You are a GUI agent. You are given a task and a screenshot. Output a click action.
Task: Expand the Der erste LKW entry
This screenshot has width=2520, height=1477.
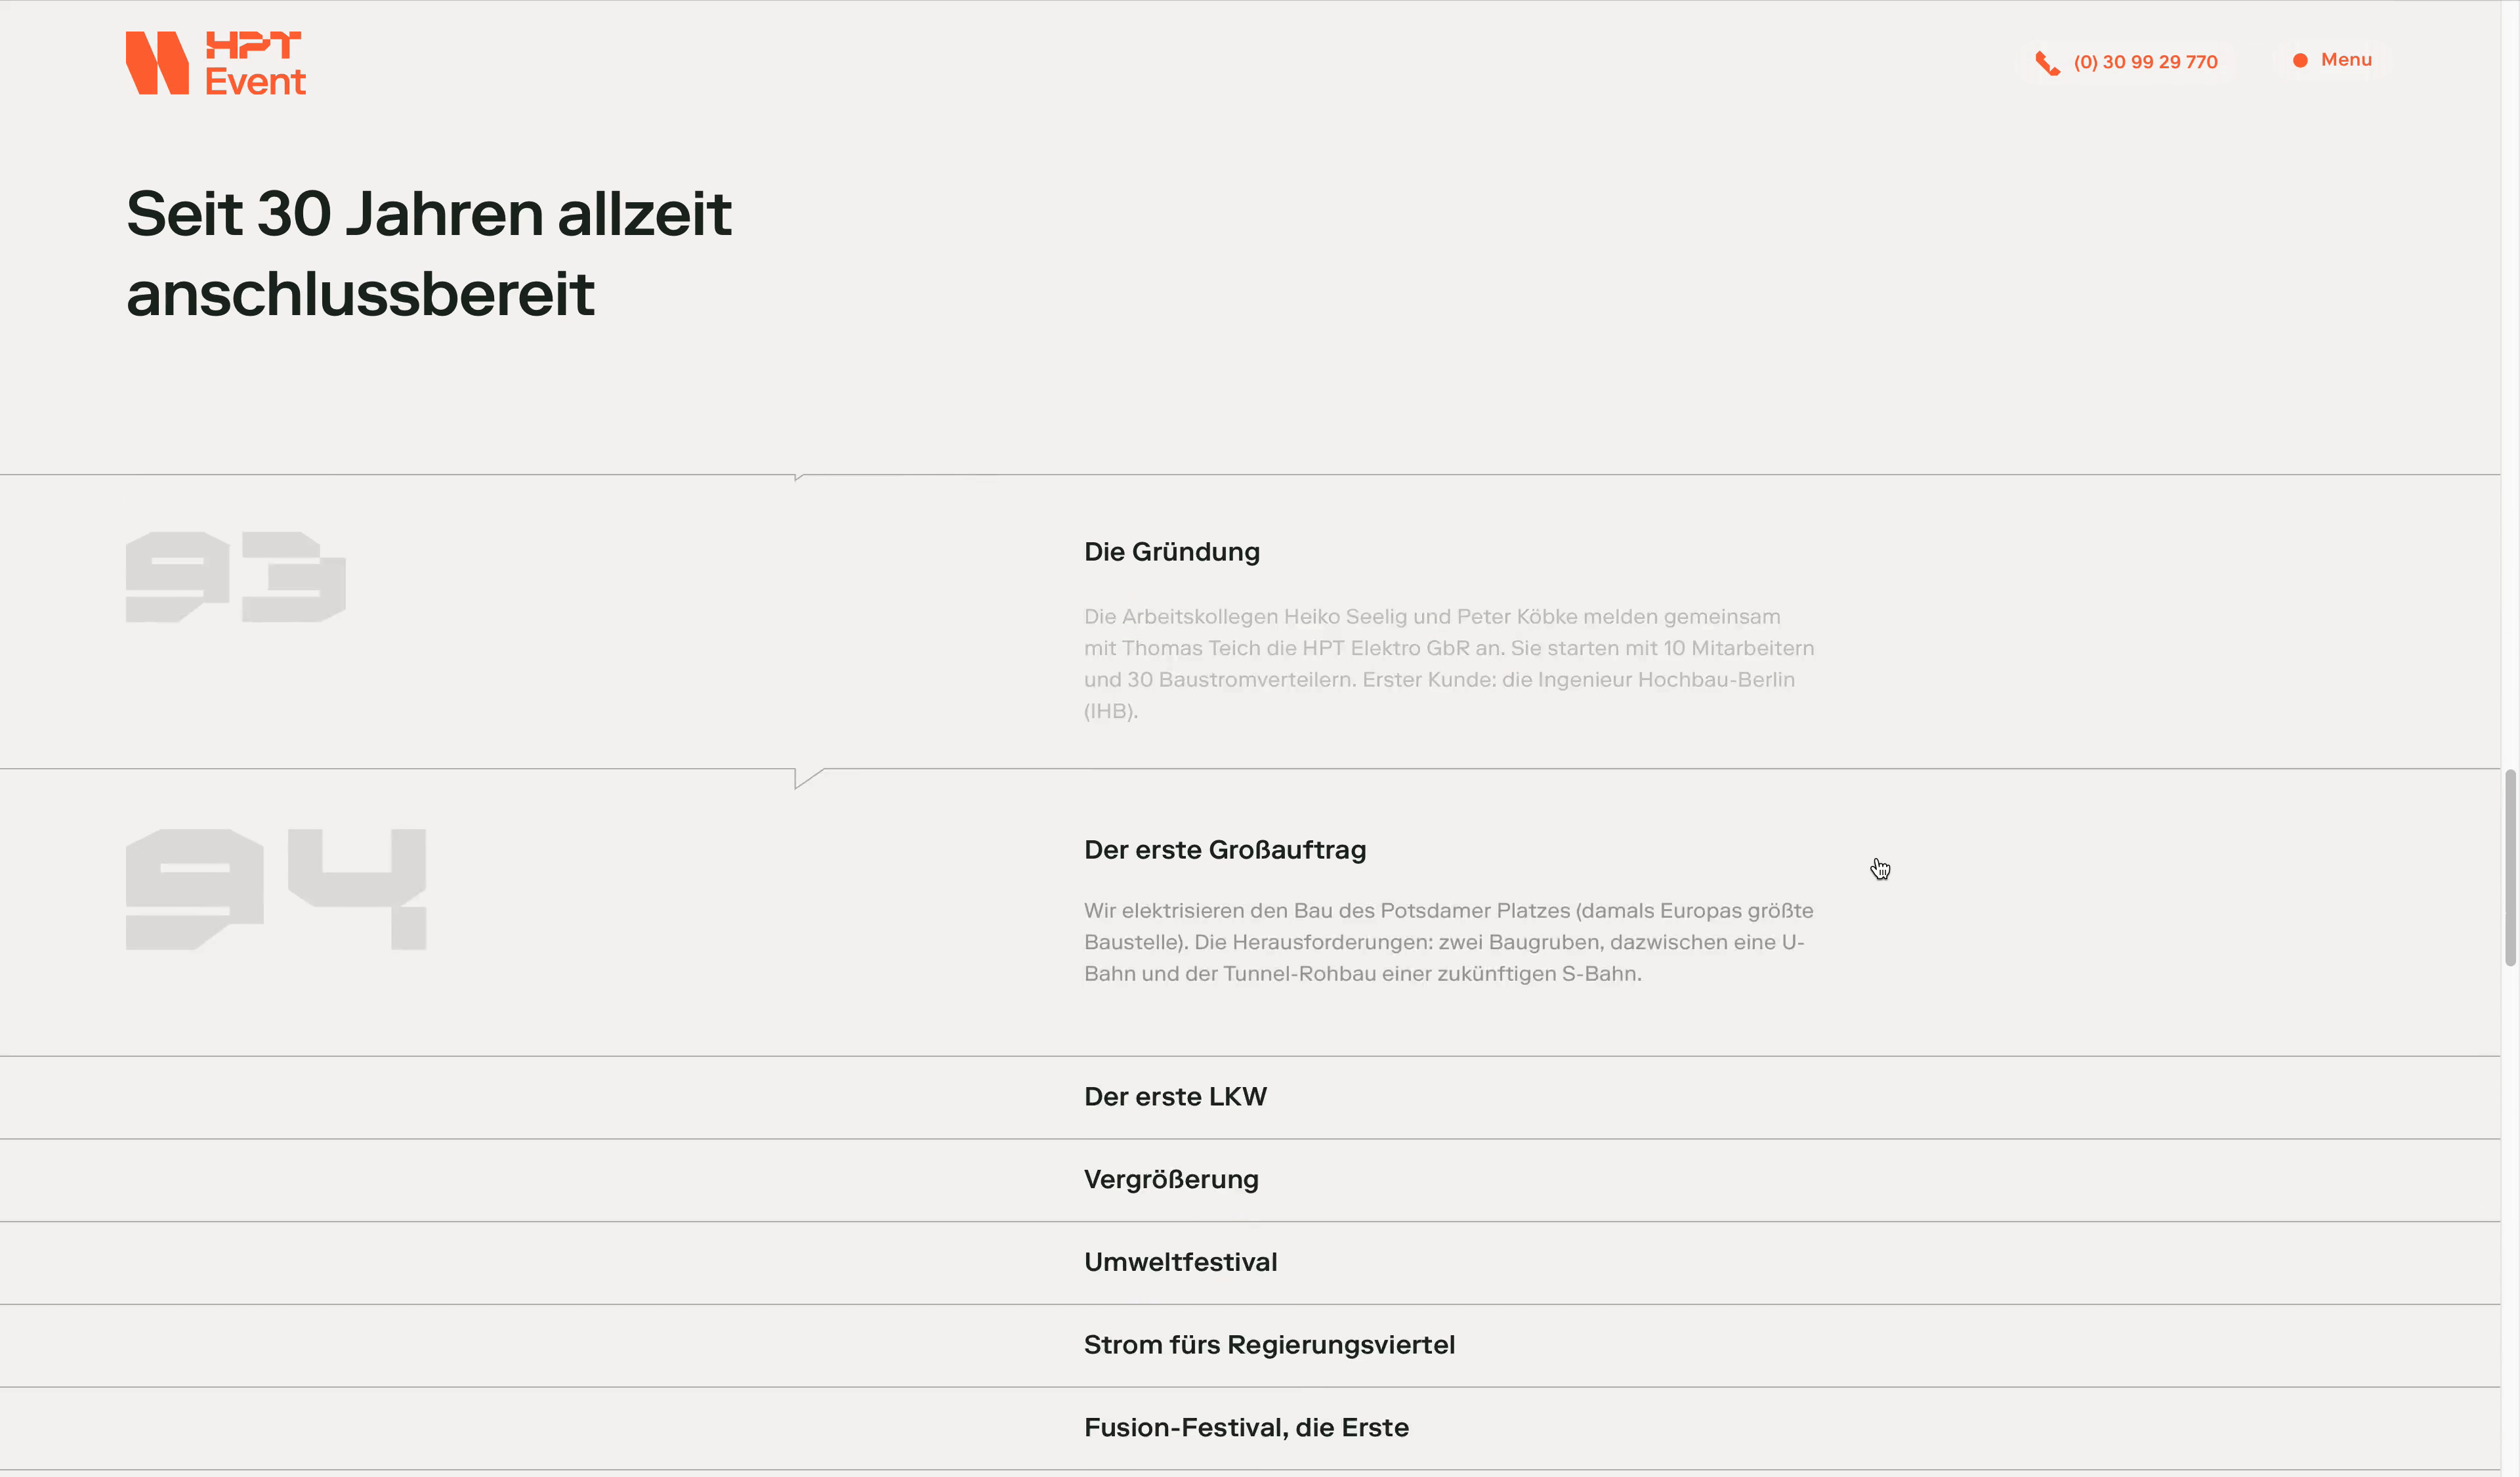(1175, 1097)
